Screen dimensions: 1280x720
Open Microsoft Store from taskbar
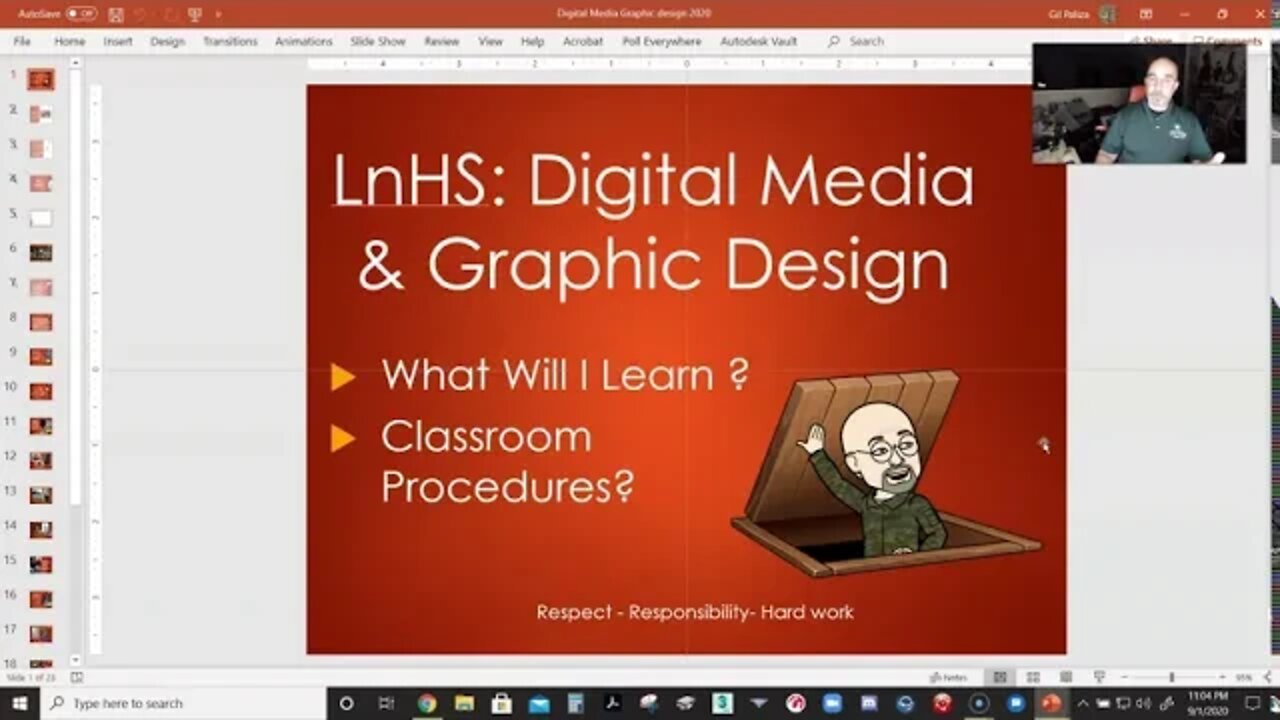(502, 703)
